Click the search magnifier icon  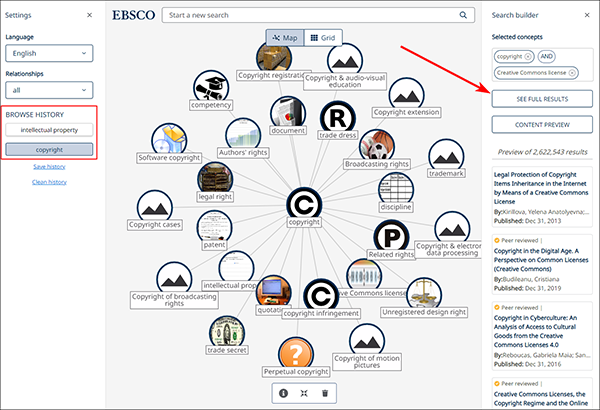tap(463, 15)
